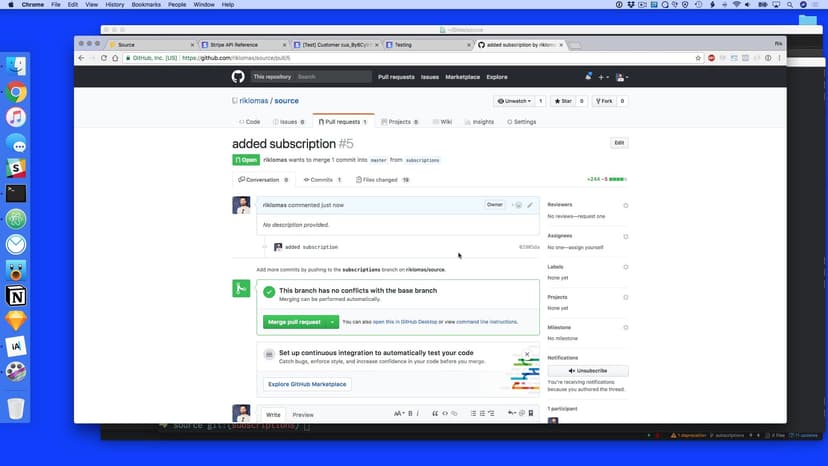Click the GitHub Octocat logo
This screenshot has height=466, width=828.
(x=238, y=77)
